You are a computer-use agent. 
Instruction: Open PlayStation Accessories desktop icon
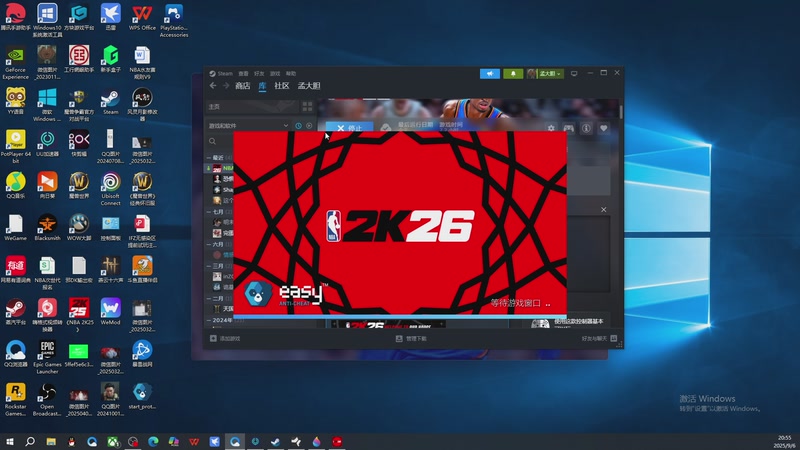tap(174, 21)
